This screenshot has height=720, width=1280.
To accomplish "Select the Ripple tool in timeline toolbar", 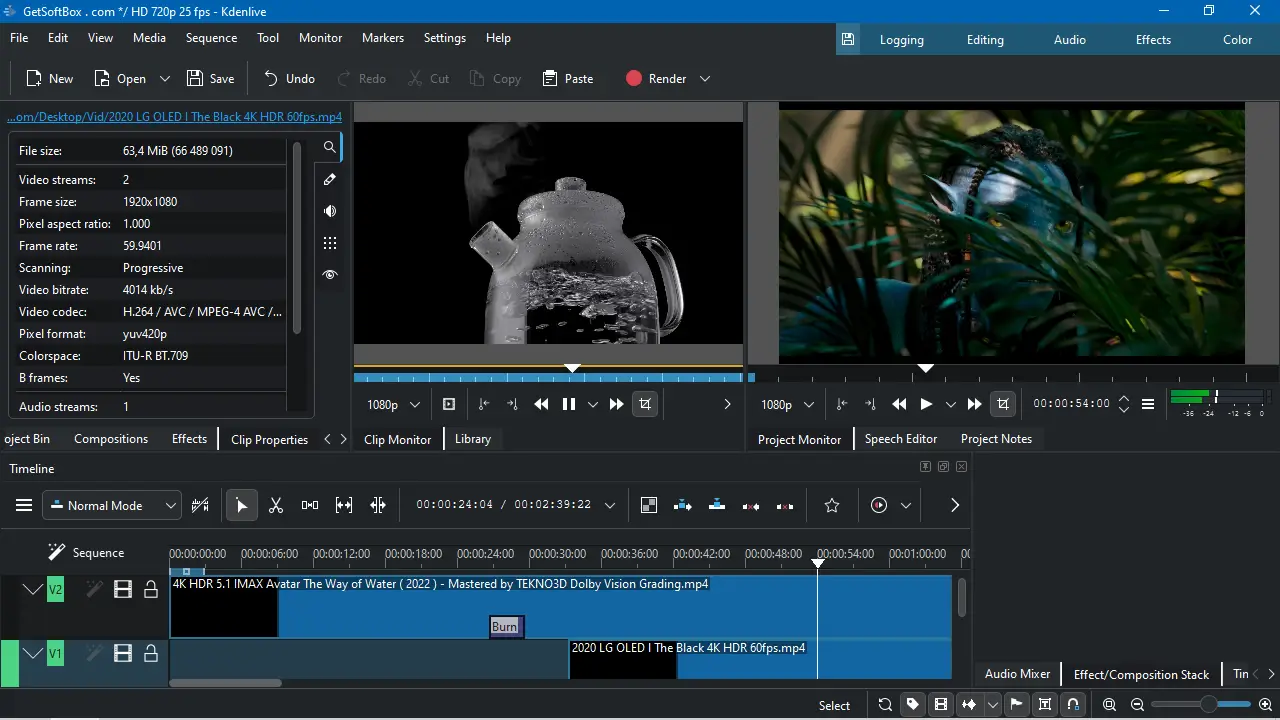I will point(378,505).
